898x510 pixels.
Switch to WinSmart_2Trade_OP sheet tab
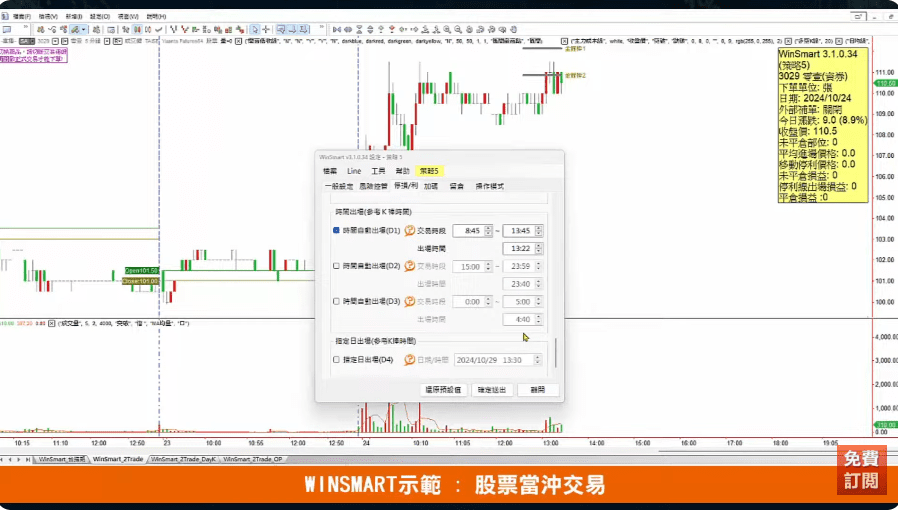click(x=253, y=459)
